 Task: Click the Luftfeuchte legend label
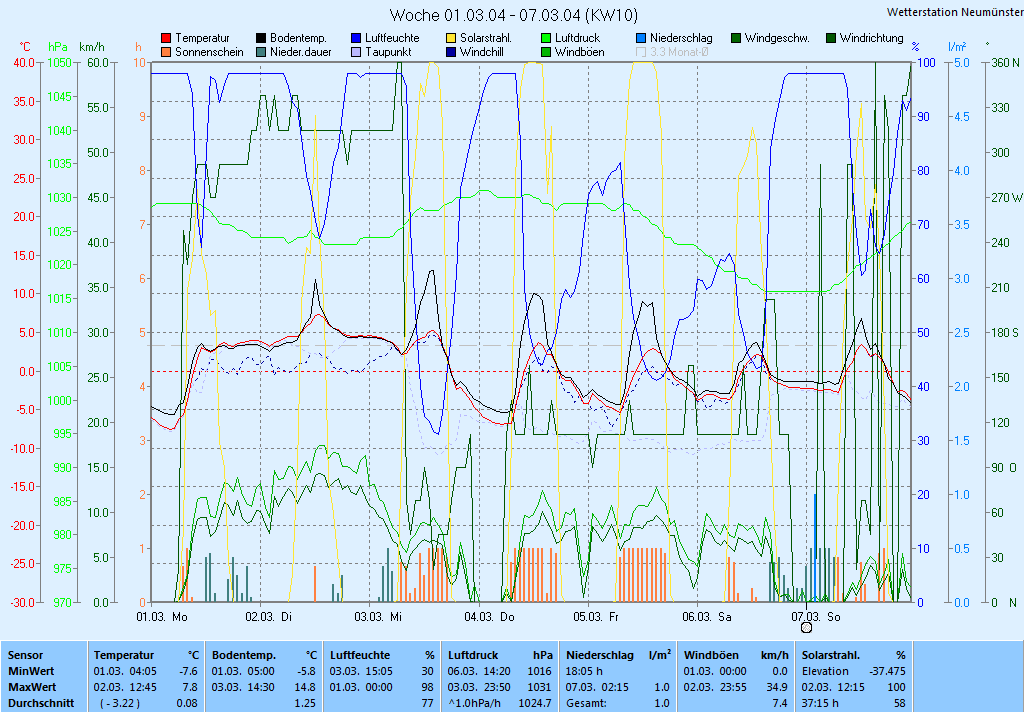pyautogui.click(x=392, y=39)
